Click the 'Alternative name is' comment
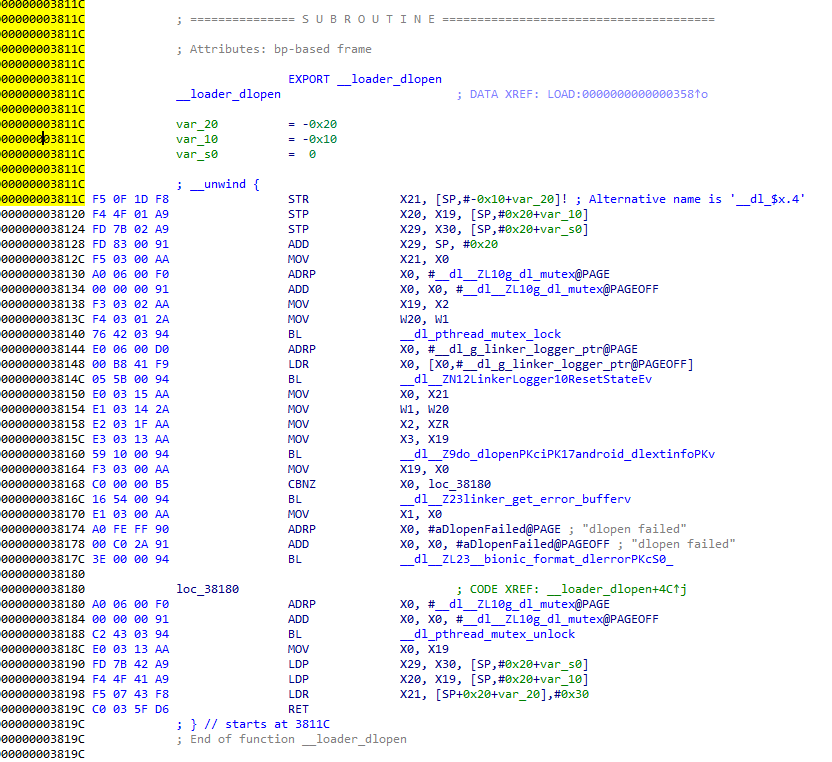 point(690,200)
